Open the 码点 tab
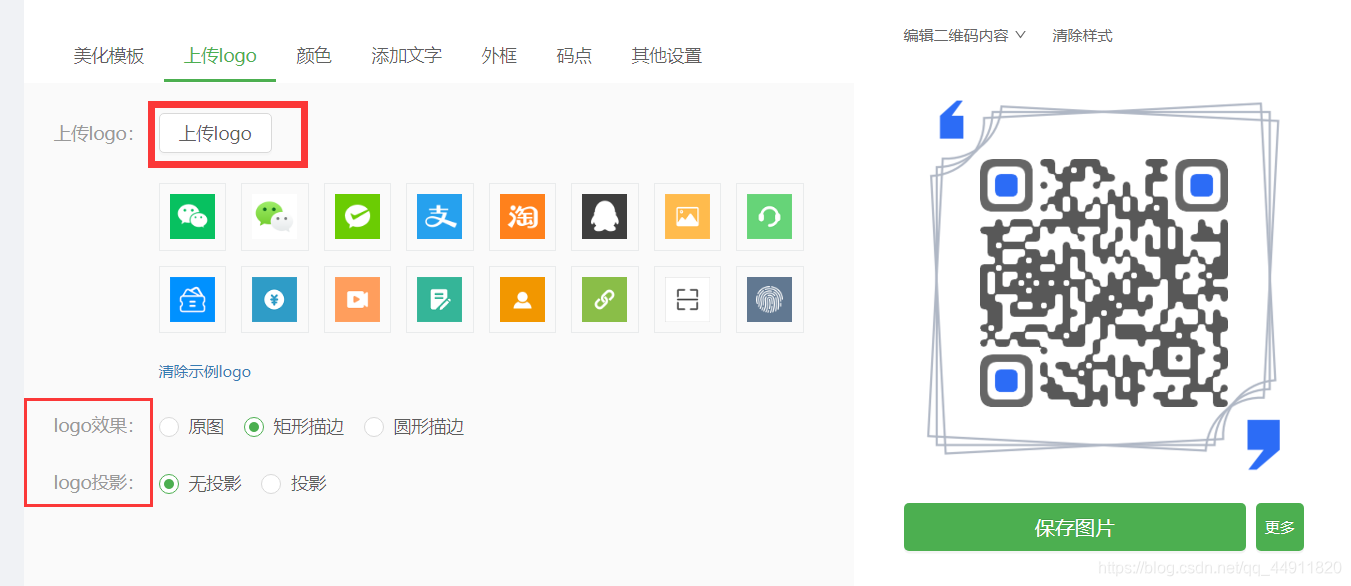Screen dimensions: 1351x586 [574, 56]
